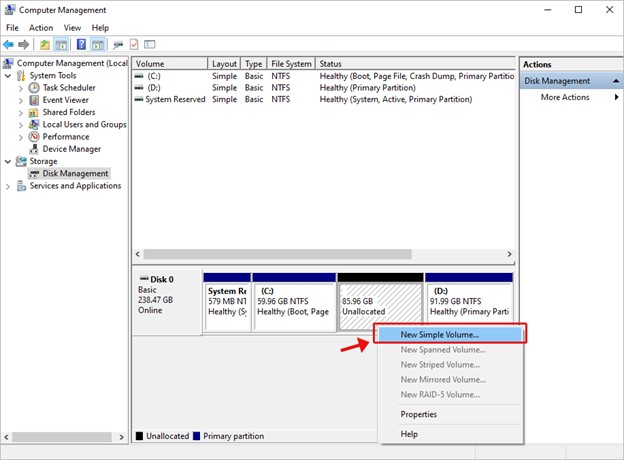Click the blue Primary partition legend swatch

(x=196, y=436)
